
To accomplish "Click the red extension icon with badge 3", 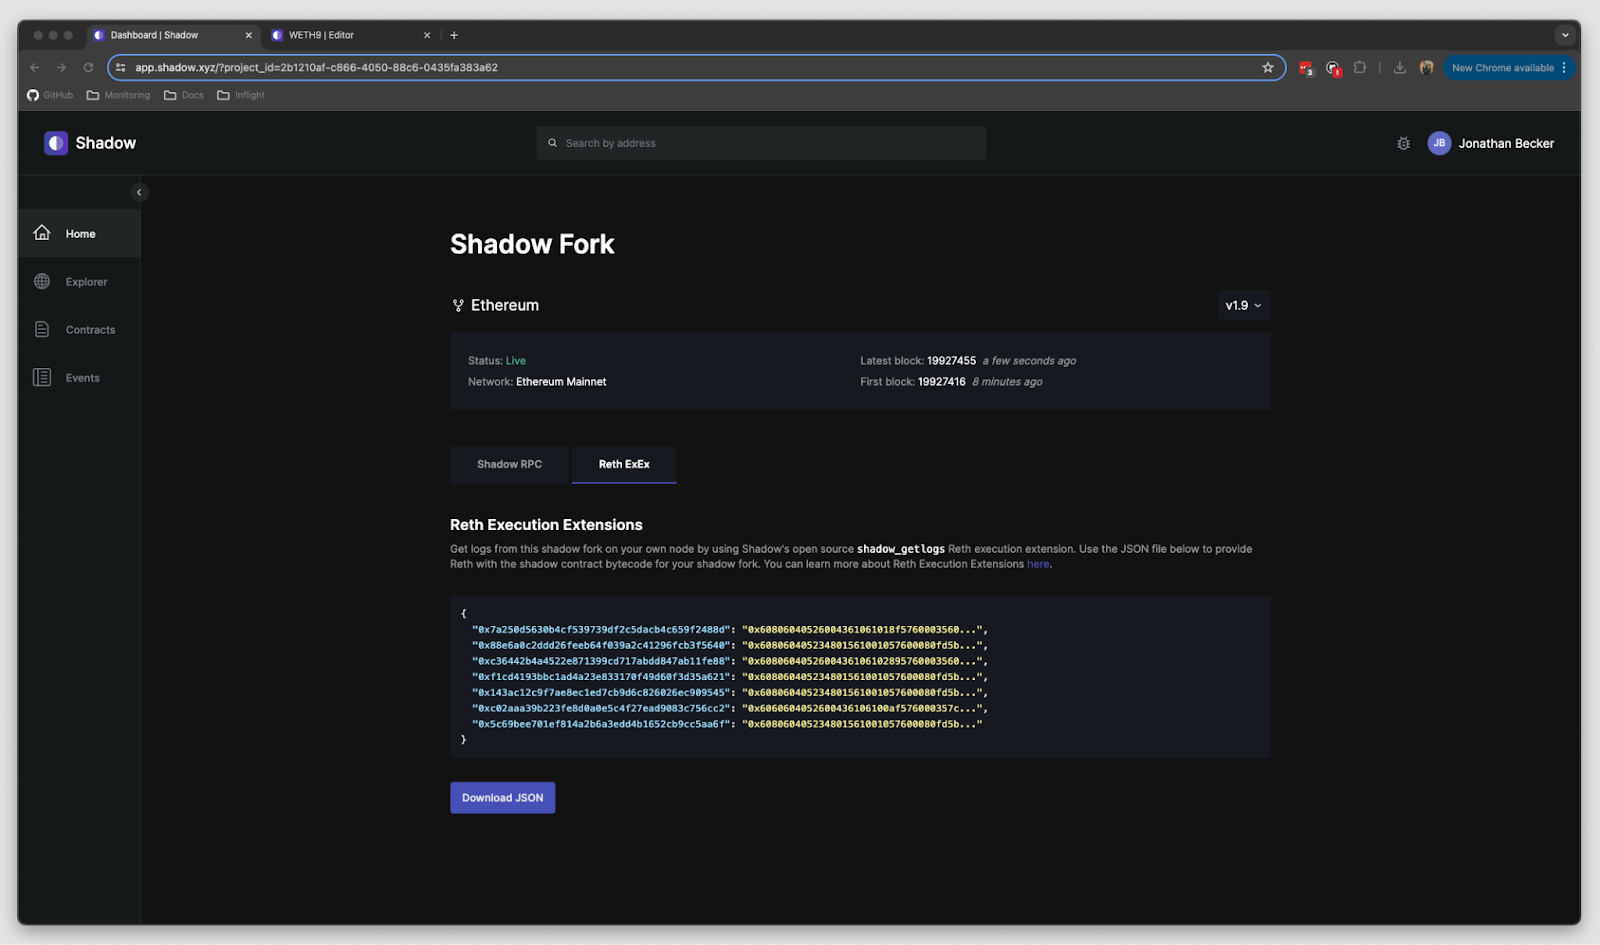I will (x=1306, y=68).
